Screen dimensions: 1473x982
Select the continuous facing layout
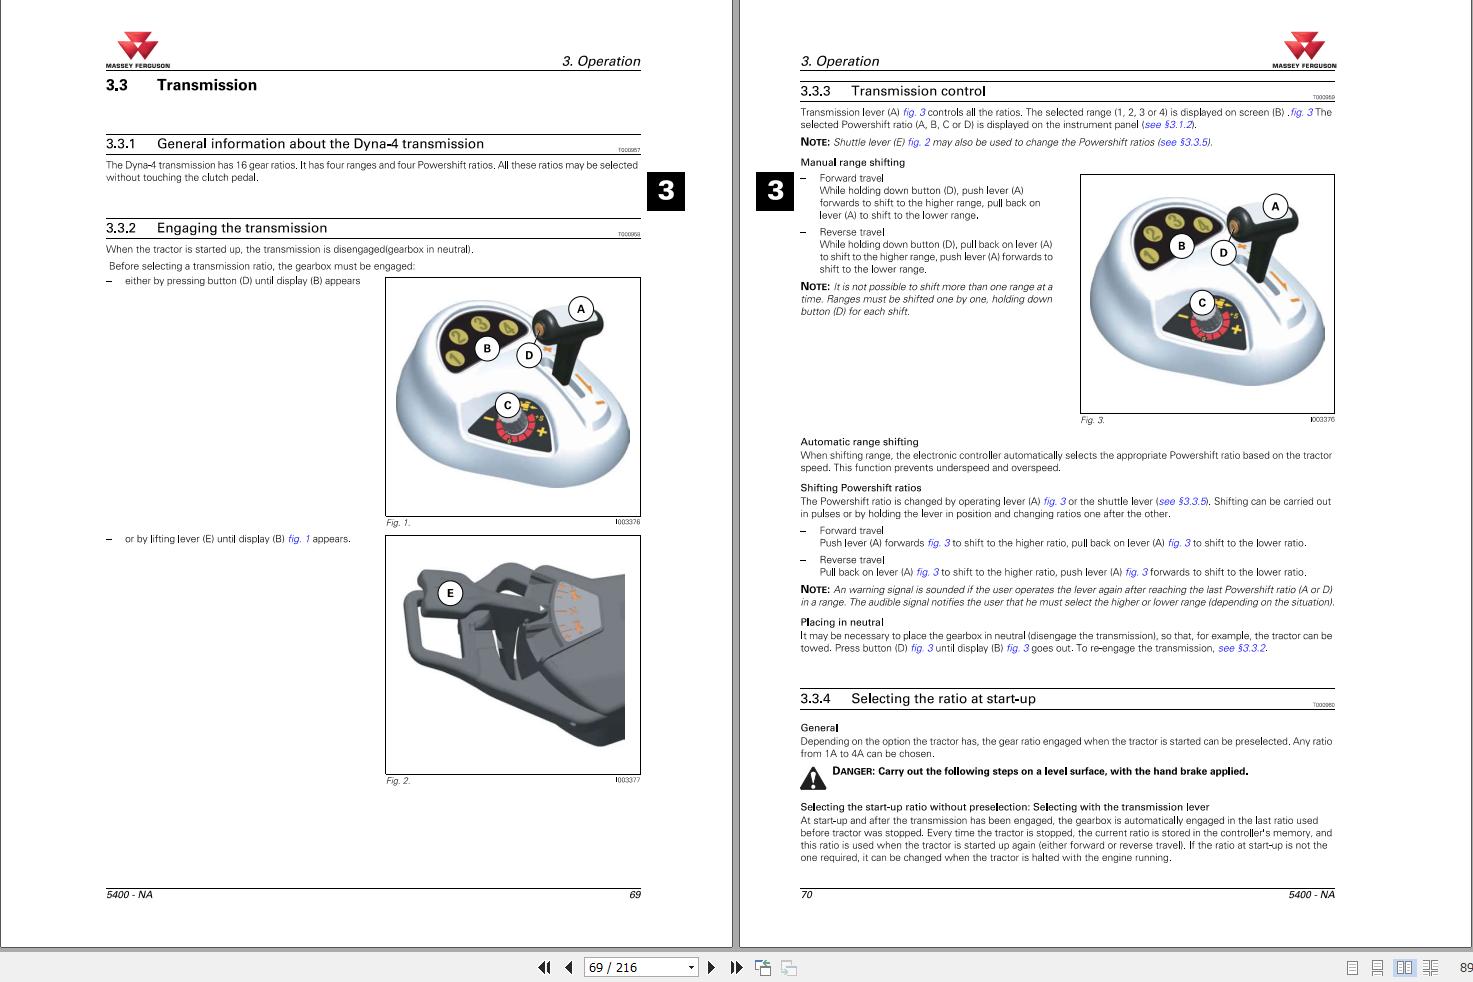pos(1430,967)
